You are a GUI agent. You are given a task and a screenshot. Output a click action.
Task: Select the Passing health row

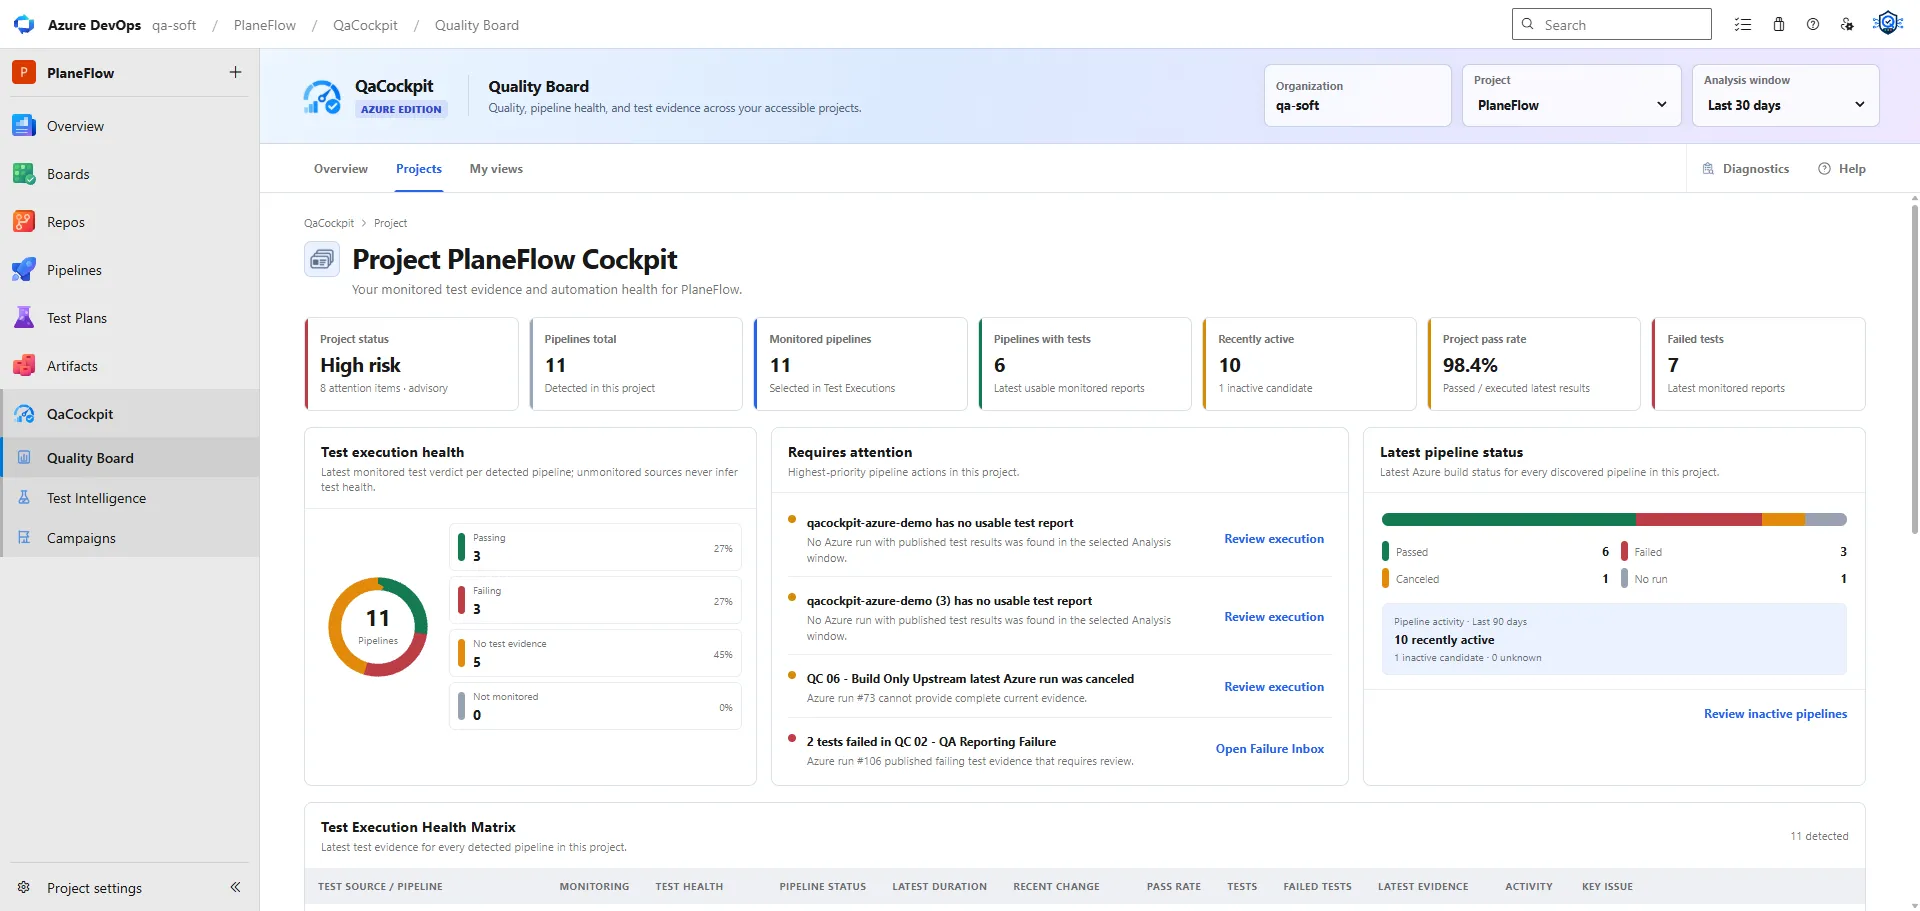[x=595, y=547]
